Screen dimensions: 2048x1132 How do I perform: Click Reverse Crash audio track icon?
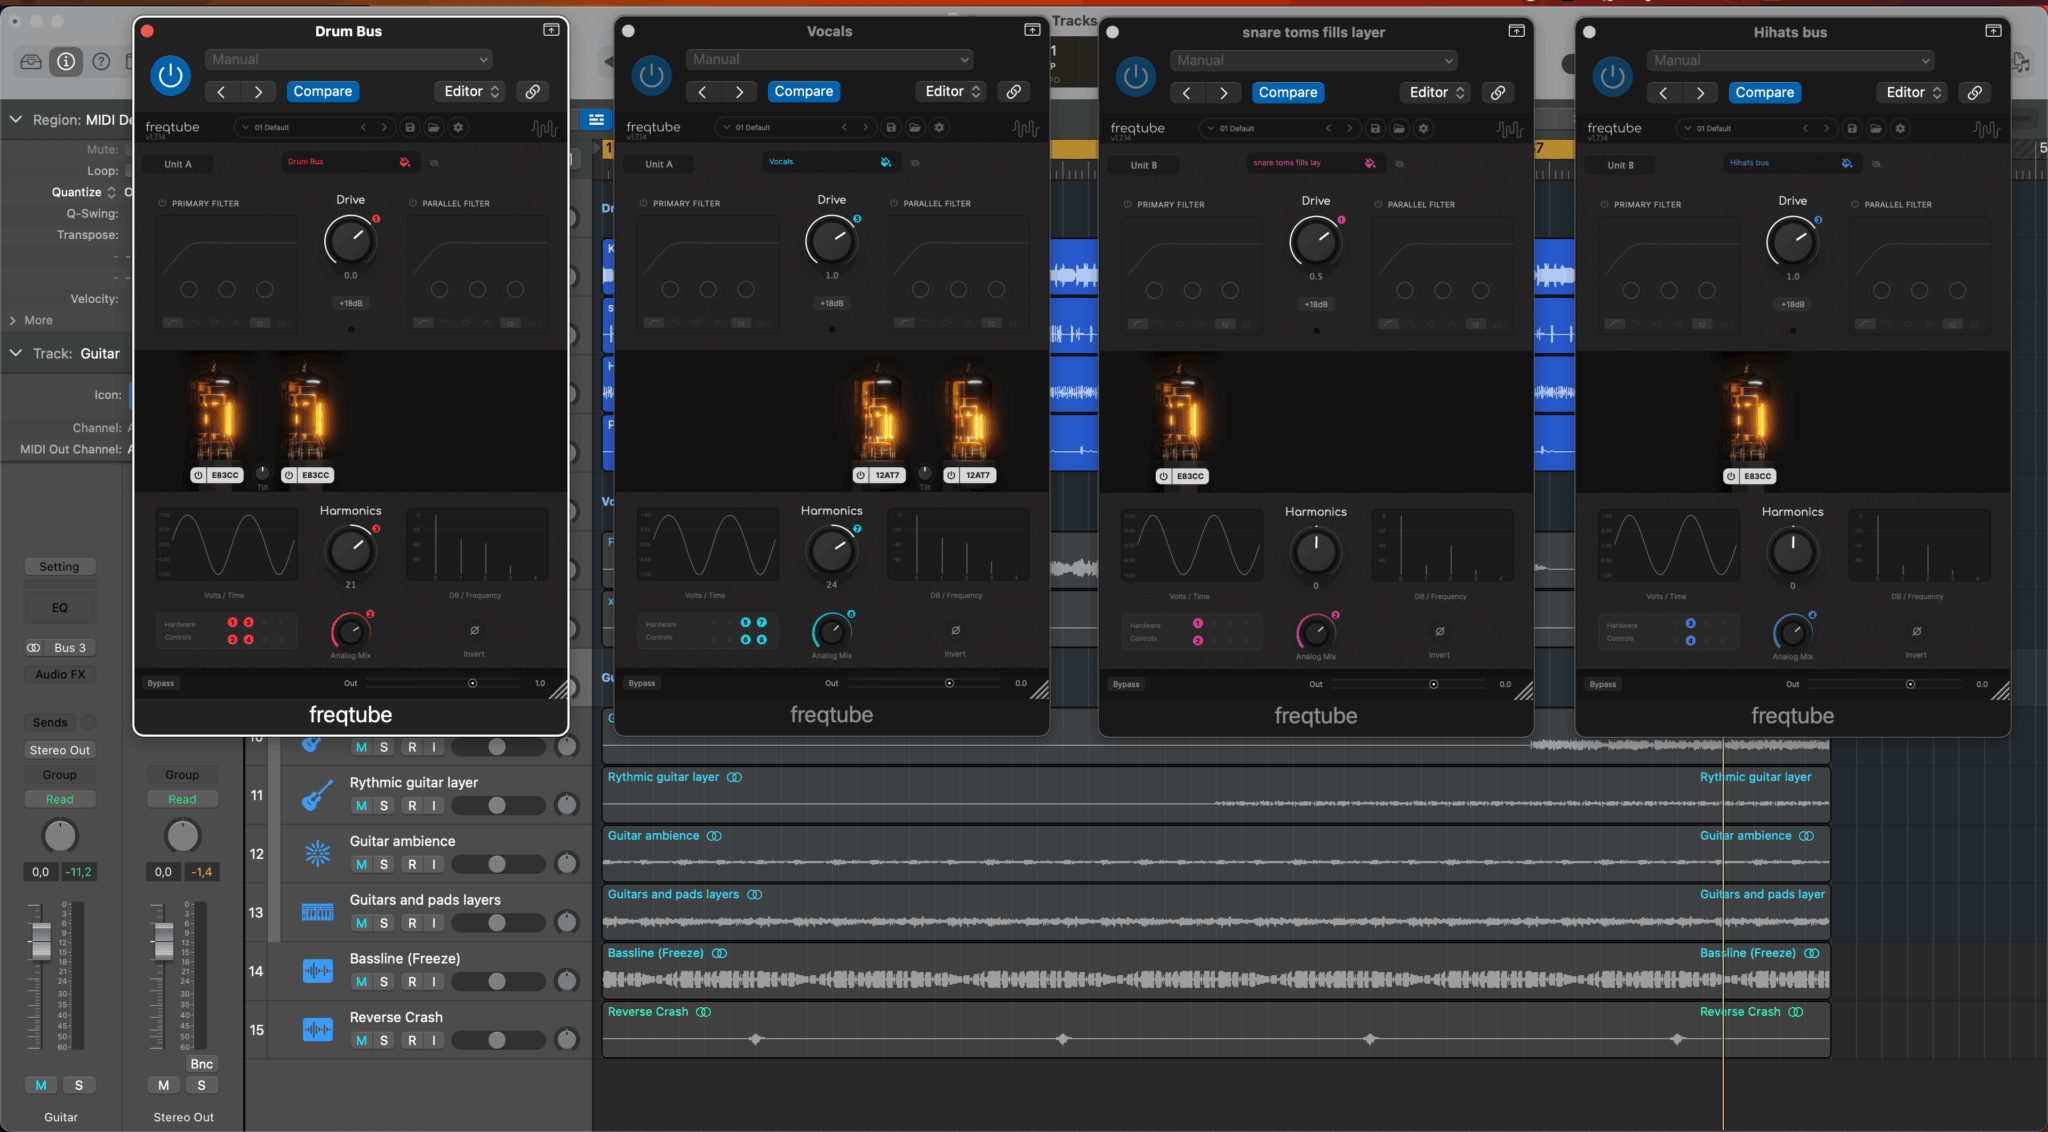click(317, 1030)
